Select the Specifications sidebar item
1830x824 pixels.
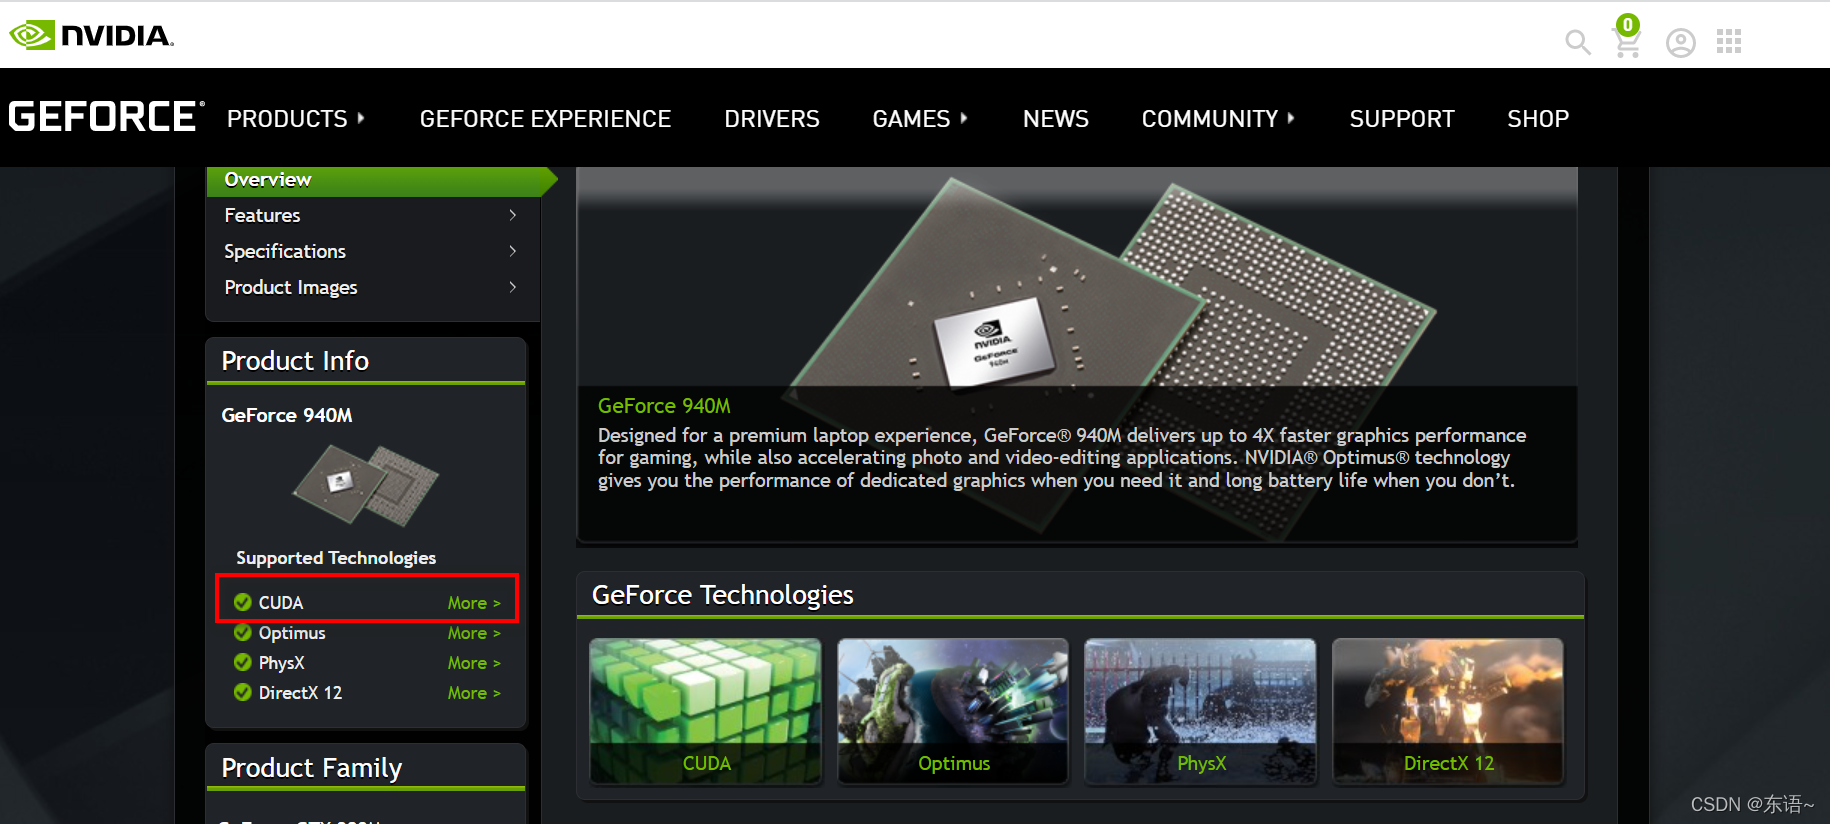click(x=372, y=251)
